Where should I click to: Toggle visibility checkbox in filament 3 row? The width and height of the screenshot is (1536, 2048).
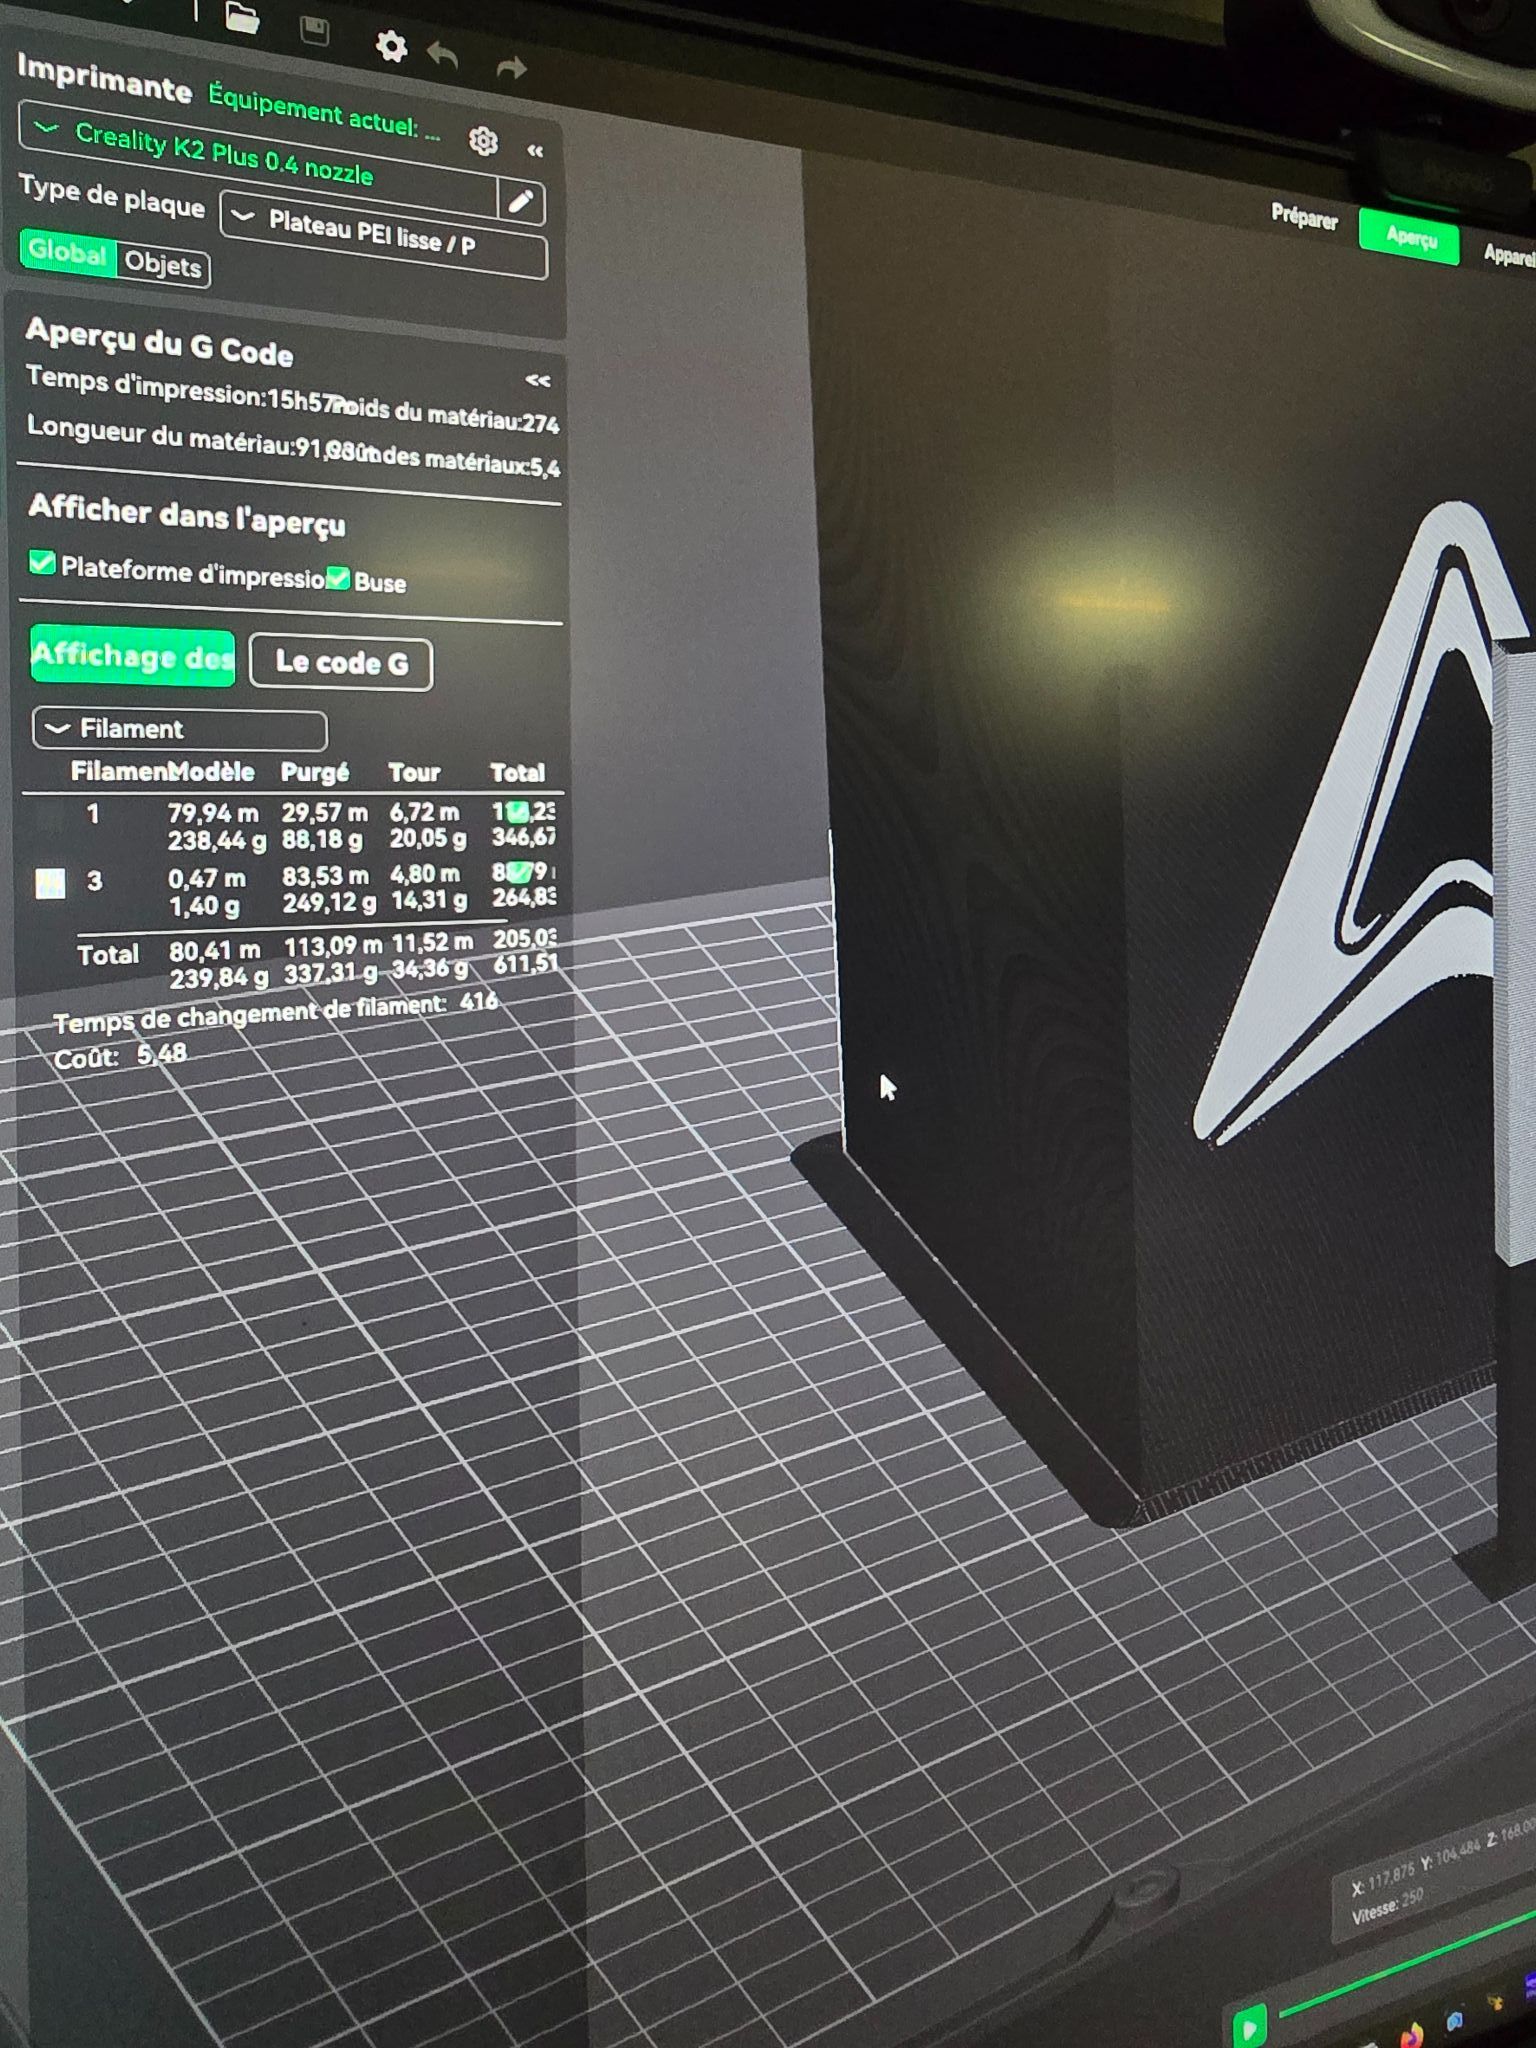tap(520, 872)
